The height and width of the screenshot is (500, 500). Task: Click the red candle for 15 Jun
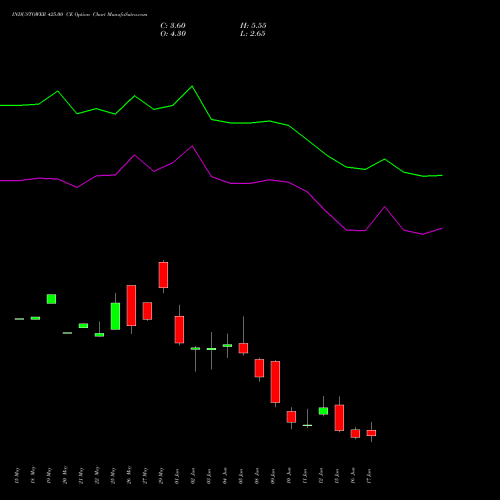339,418
